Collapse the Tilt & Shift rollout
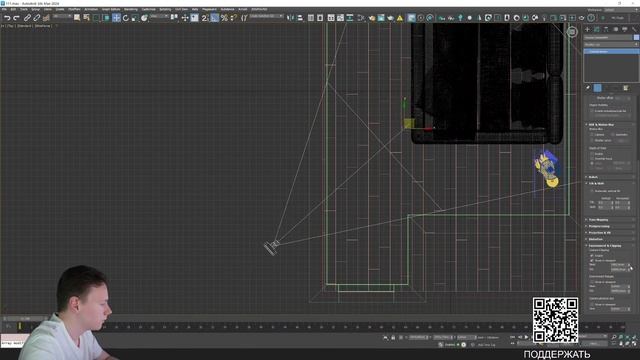 click(610, 183)
